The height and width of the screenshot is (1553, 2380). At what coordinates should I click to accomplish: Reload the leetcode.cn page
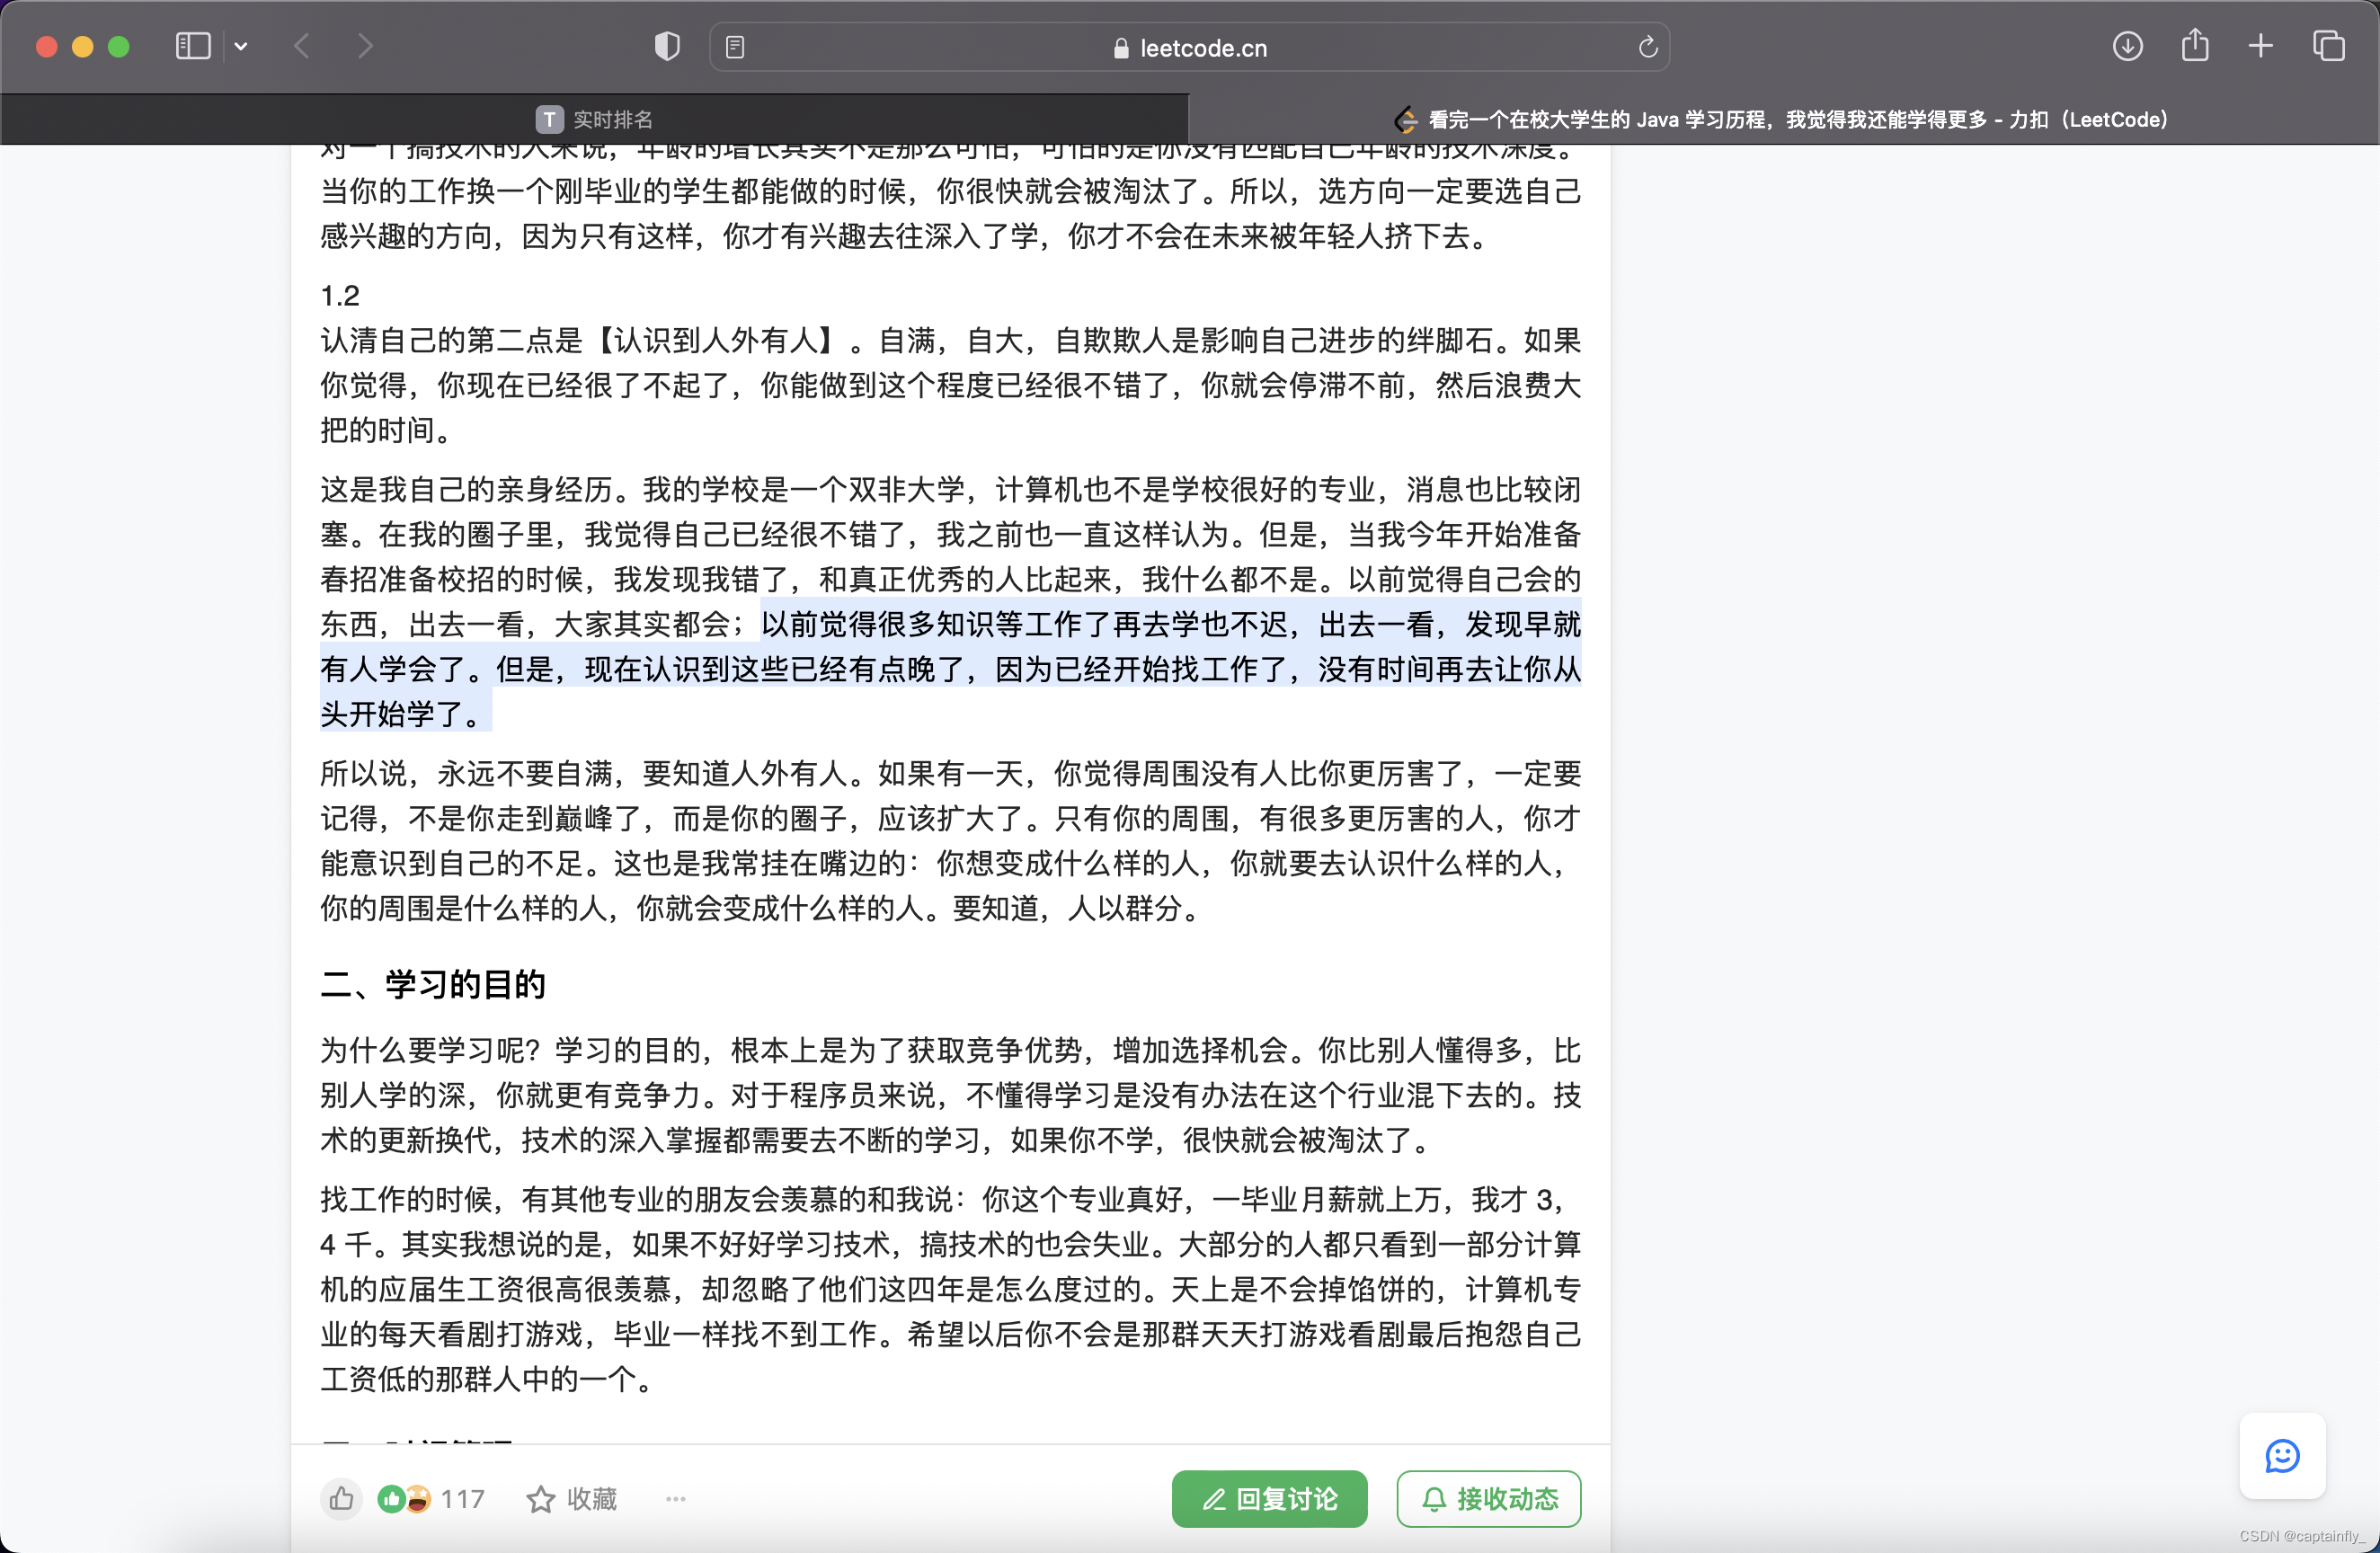tap(1648, 47)
